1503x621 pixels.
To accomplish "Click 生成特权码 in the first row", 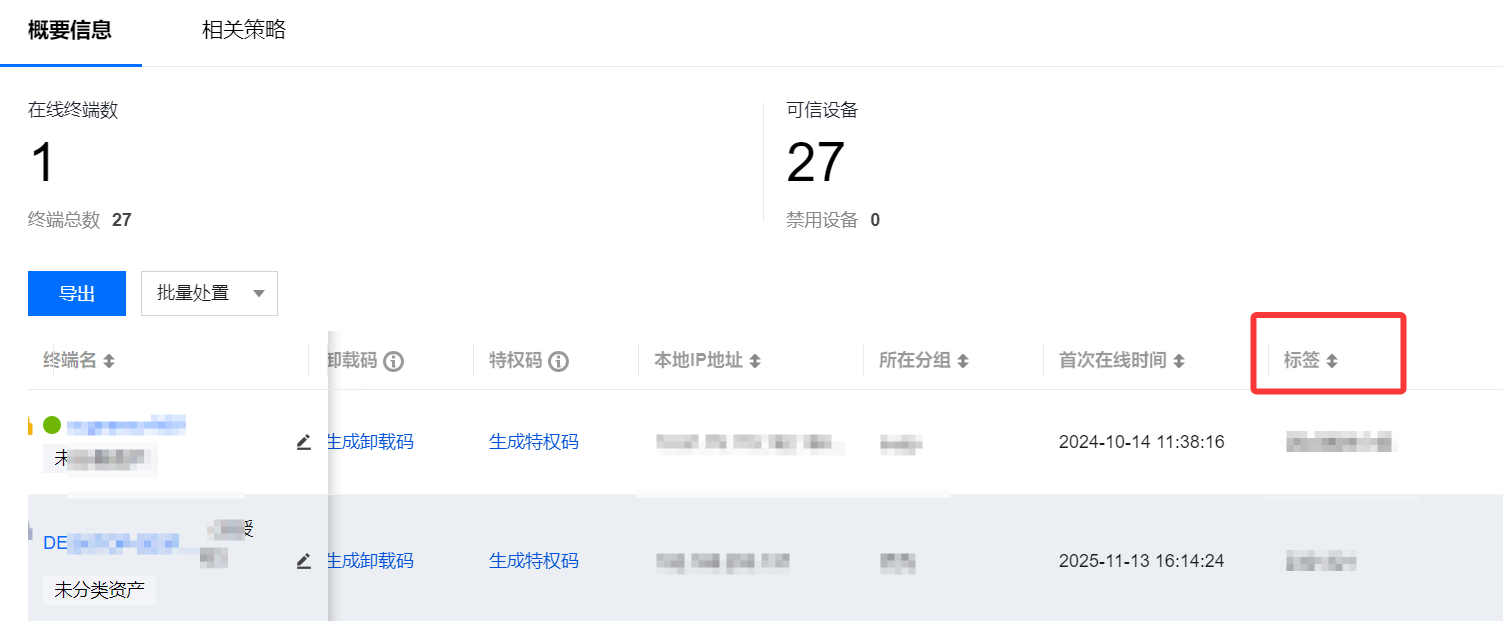I will 534,442.
